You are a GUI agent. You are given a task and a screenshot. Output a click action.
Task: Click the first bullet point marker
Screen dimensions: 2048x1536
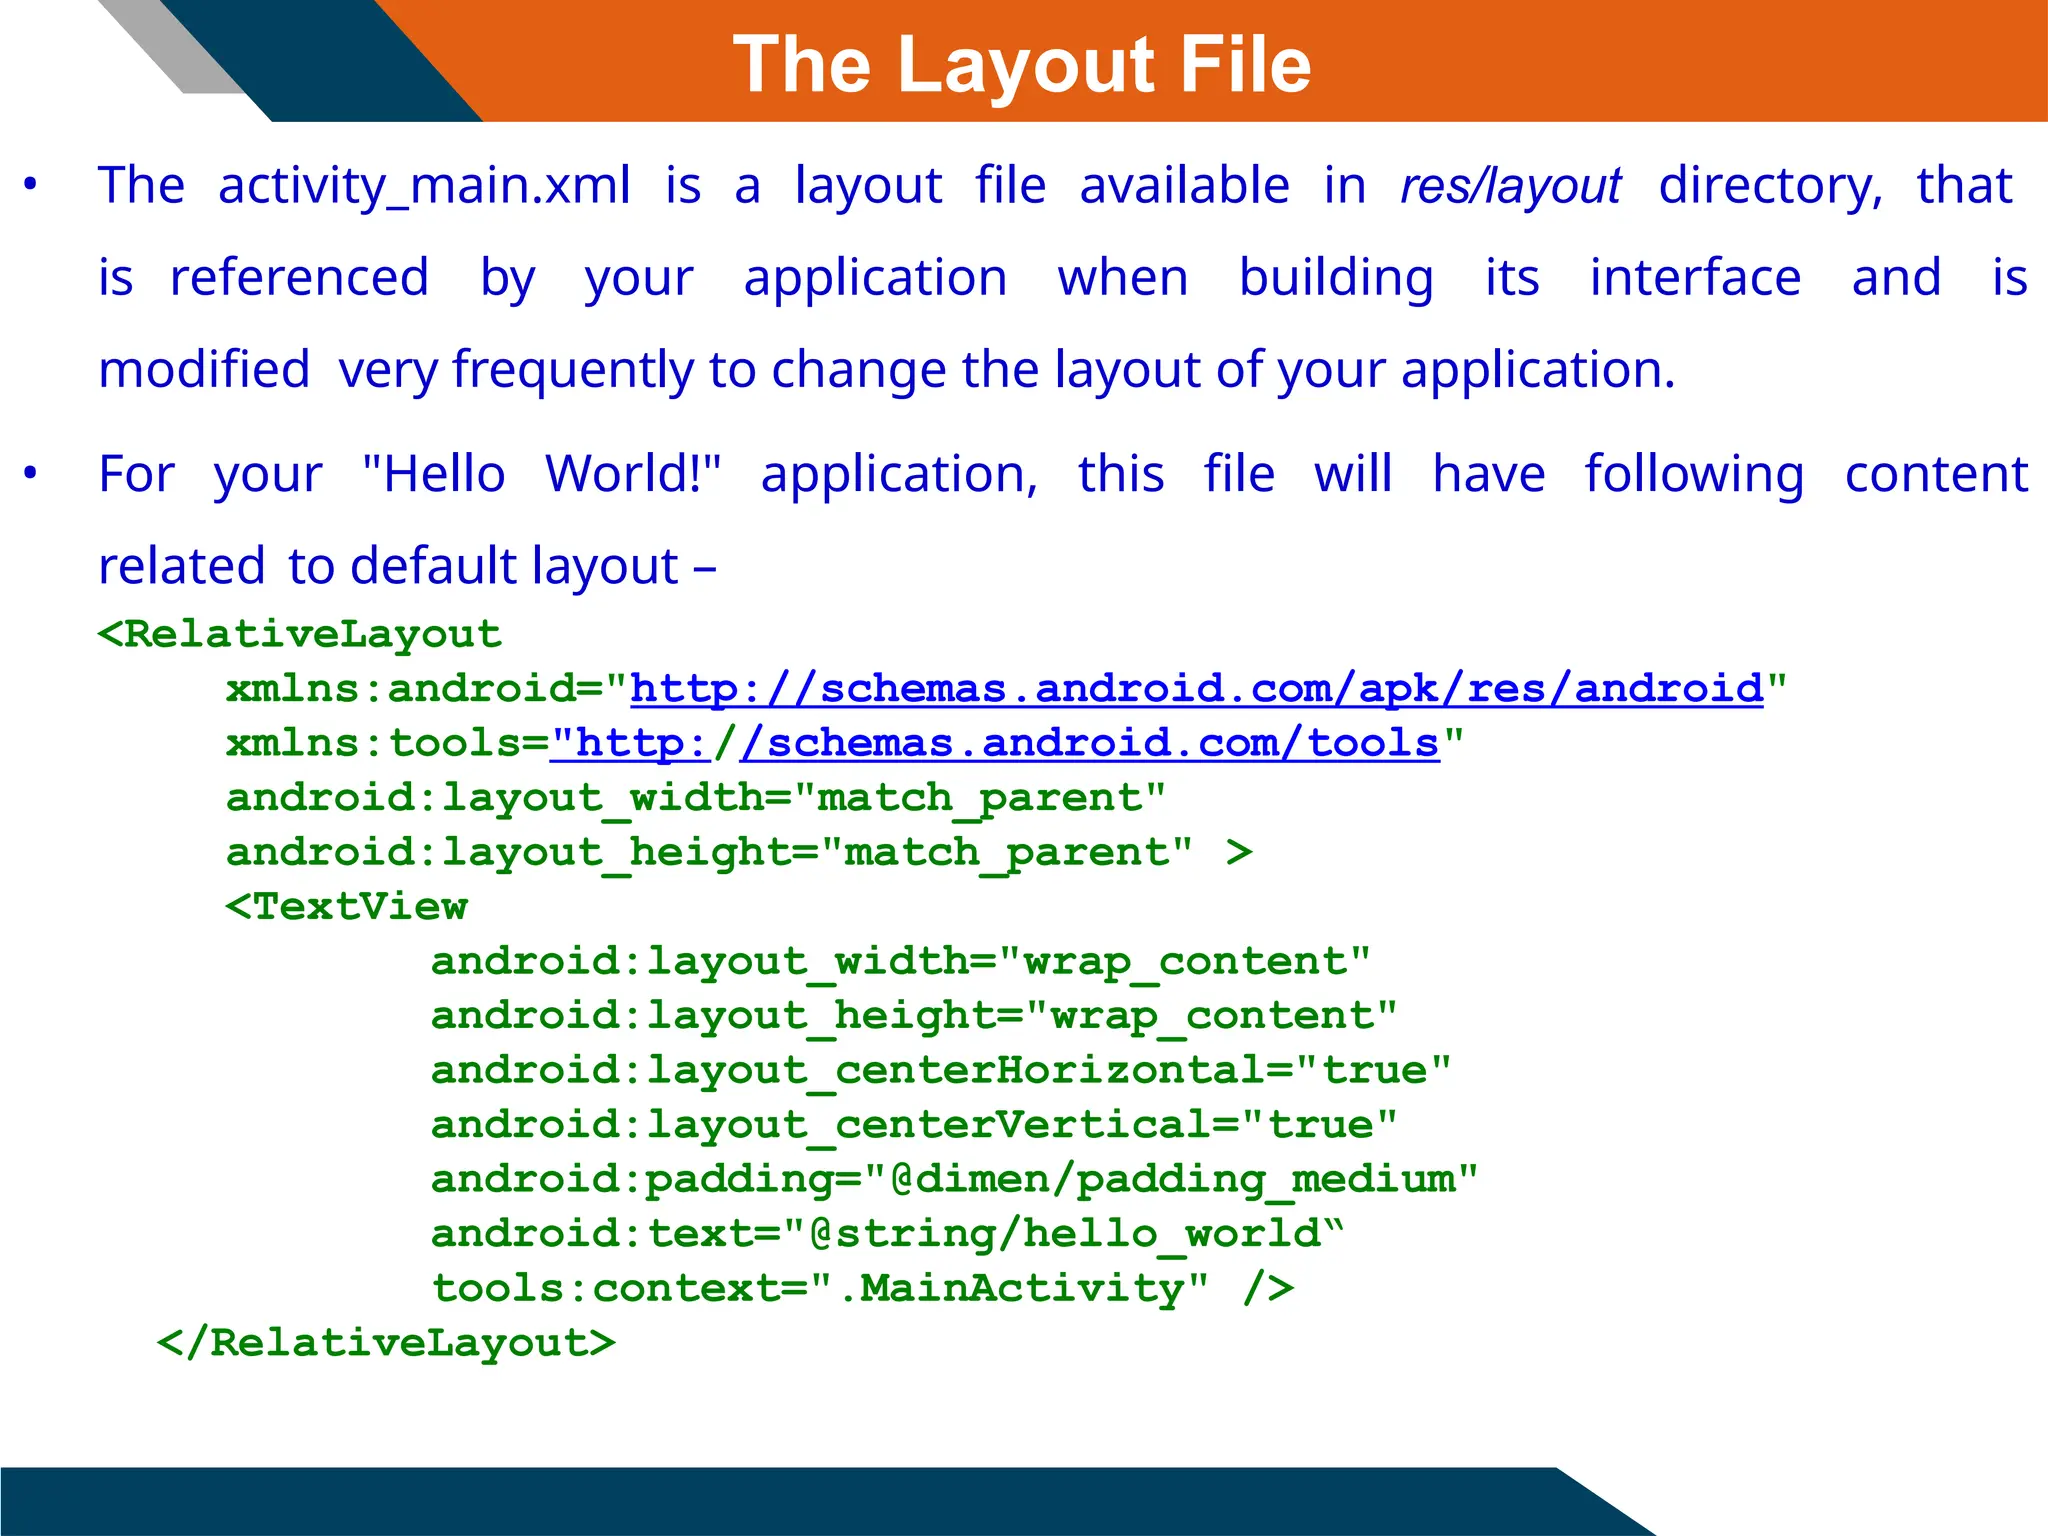point(31,185)
